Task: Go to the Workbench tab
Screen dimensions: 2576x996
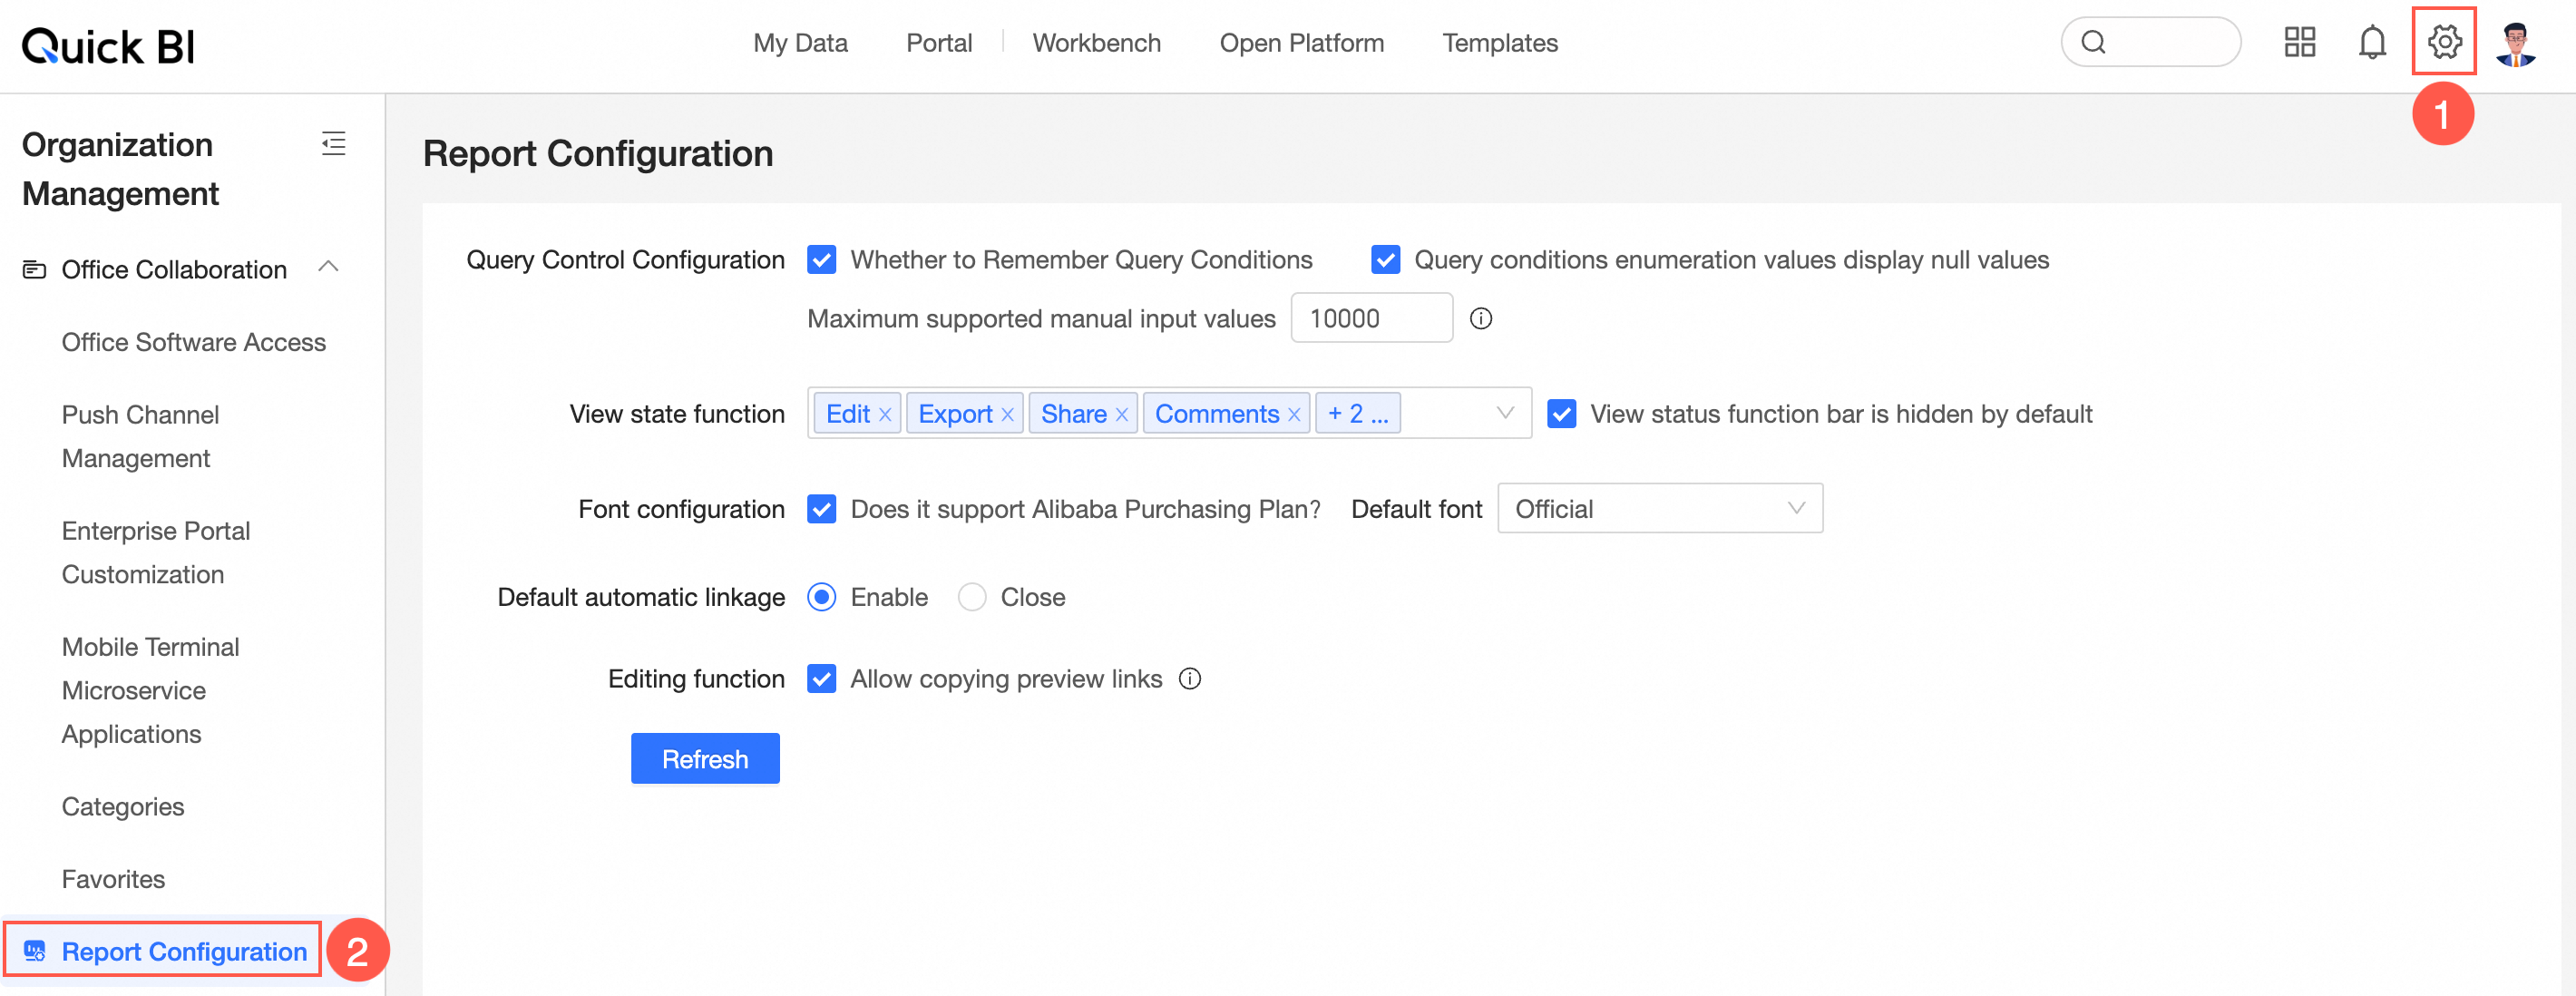Action: coord(1096,43)
